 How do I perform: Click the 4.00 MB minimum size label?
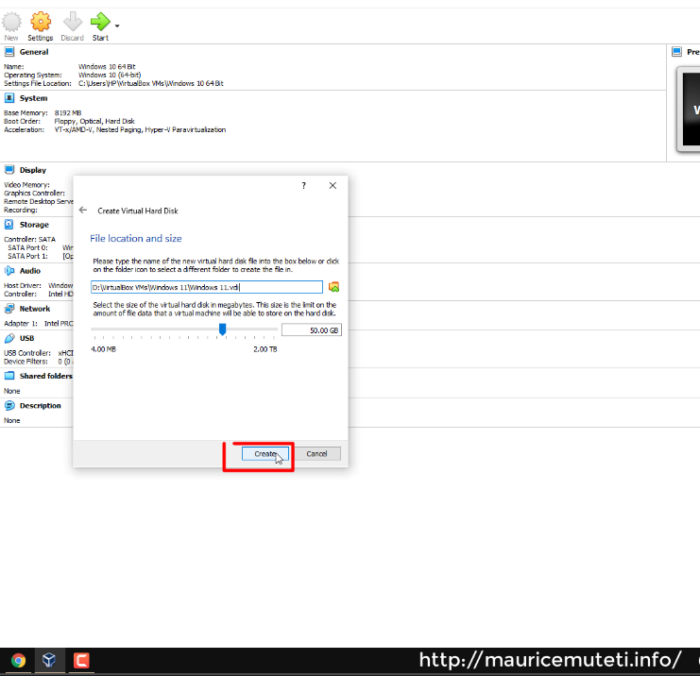point(104,349)
